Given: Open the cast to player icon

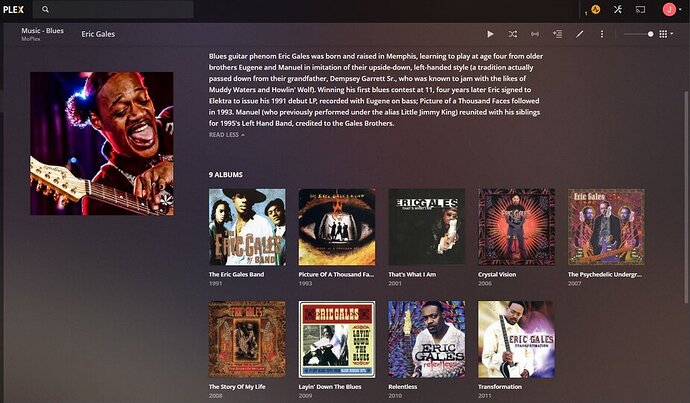Looking at the screenshot, I should click(x=640, y=9).
